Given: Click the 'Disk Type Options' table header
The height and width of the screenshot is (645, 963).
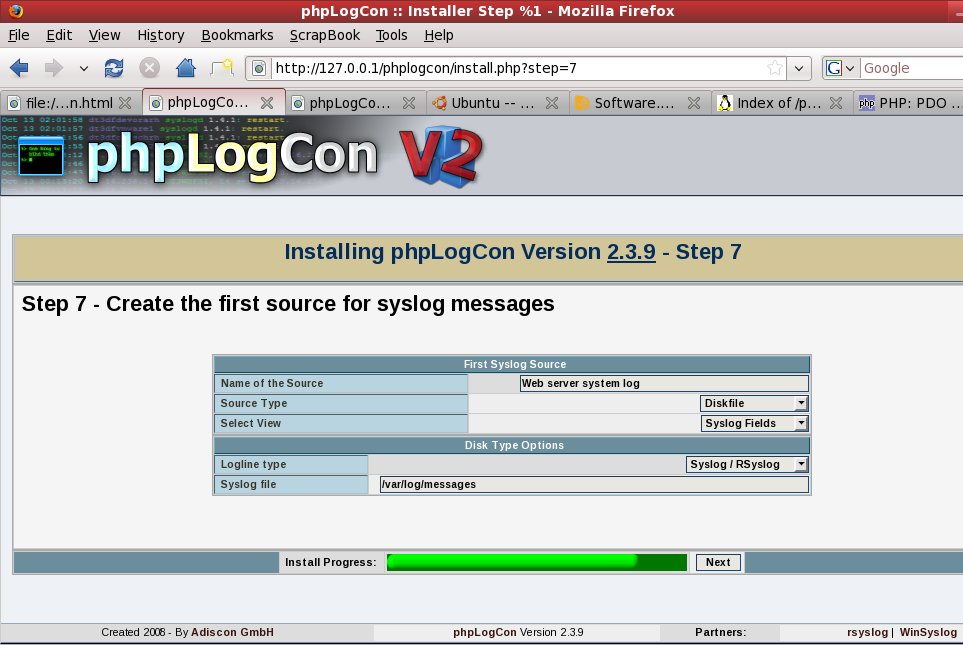Looking at the screenshot, I should 512,445.
